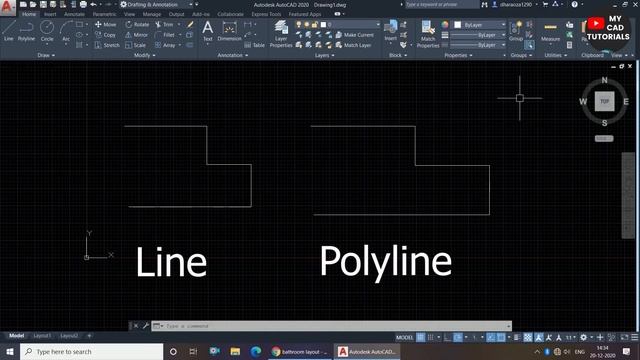The image size is (640, 360).
Task: Click Make Current layer button
Action: 355,35
